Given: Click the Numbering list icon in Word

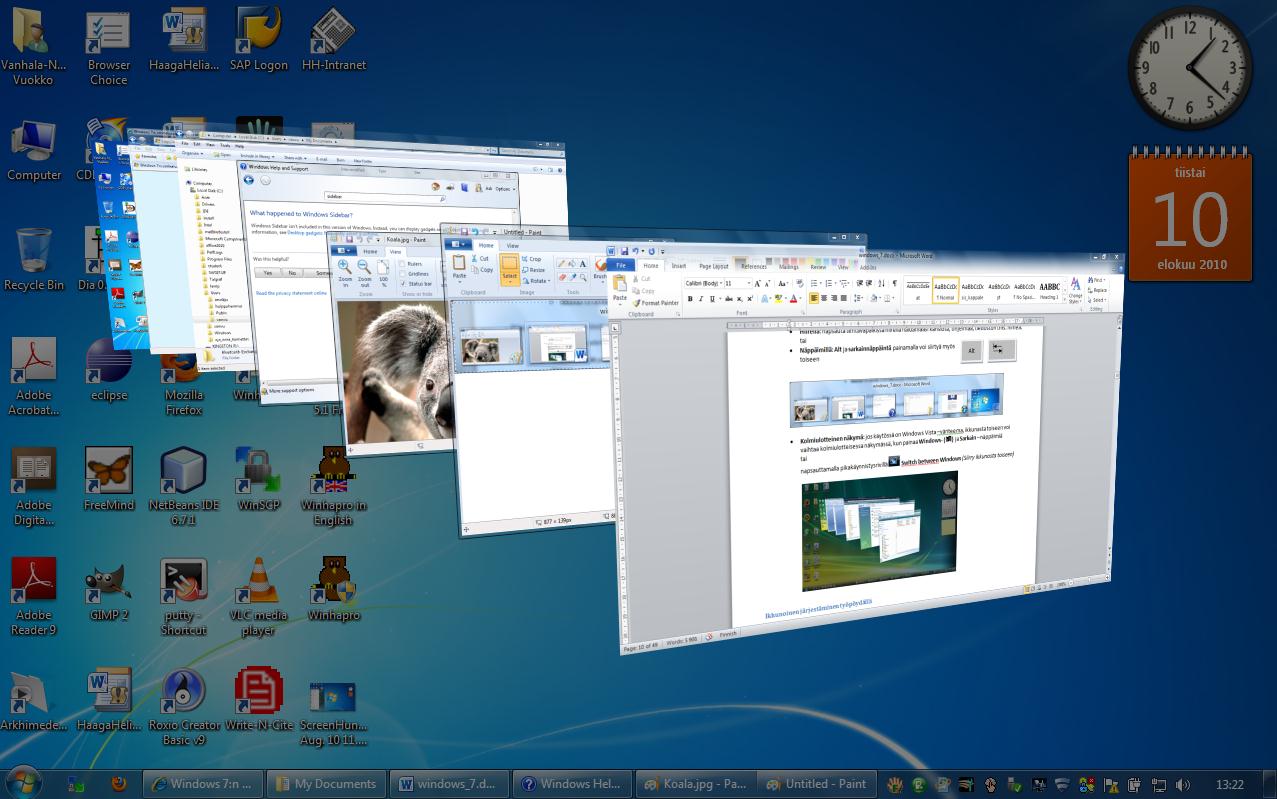Looking at the screenshot, I should [x=829, y=283].
